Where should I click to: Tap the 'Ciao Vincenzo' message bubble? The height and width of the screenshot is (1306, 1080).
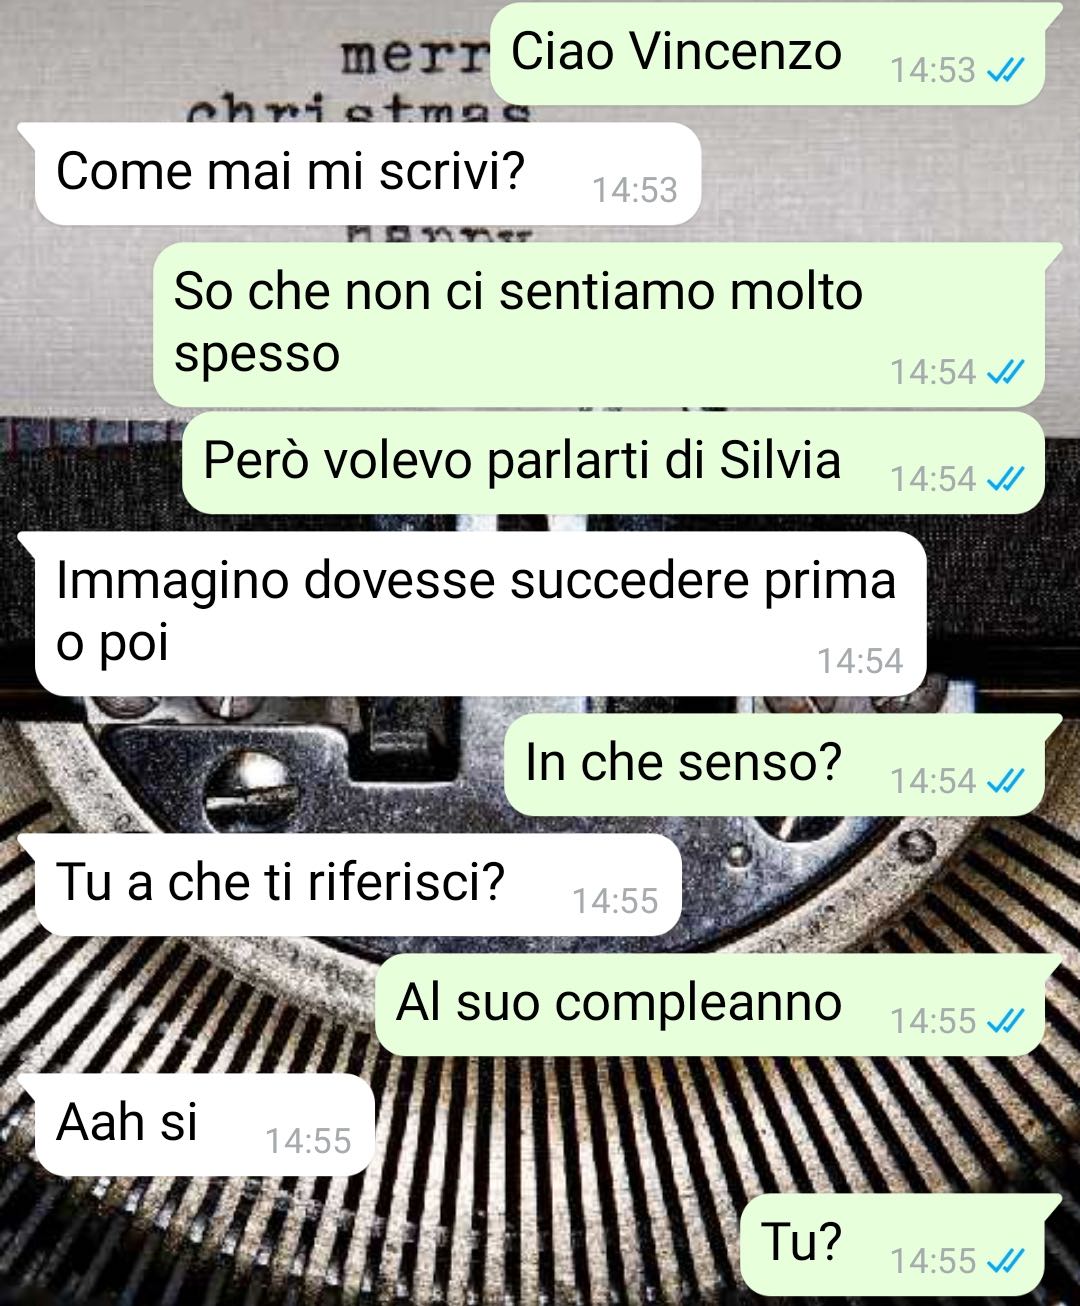coord(768,54)
